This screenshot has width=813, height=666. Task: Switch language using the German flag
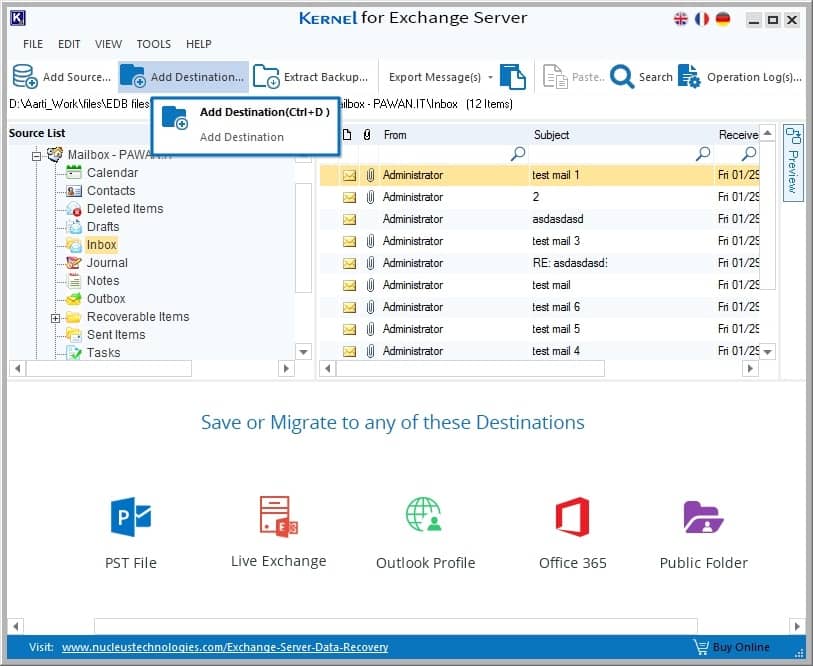pos(723,19)
